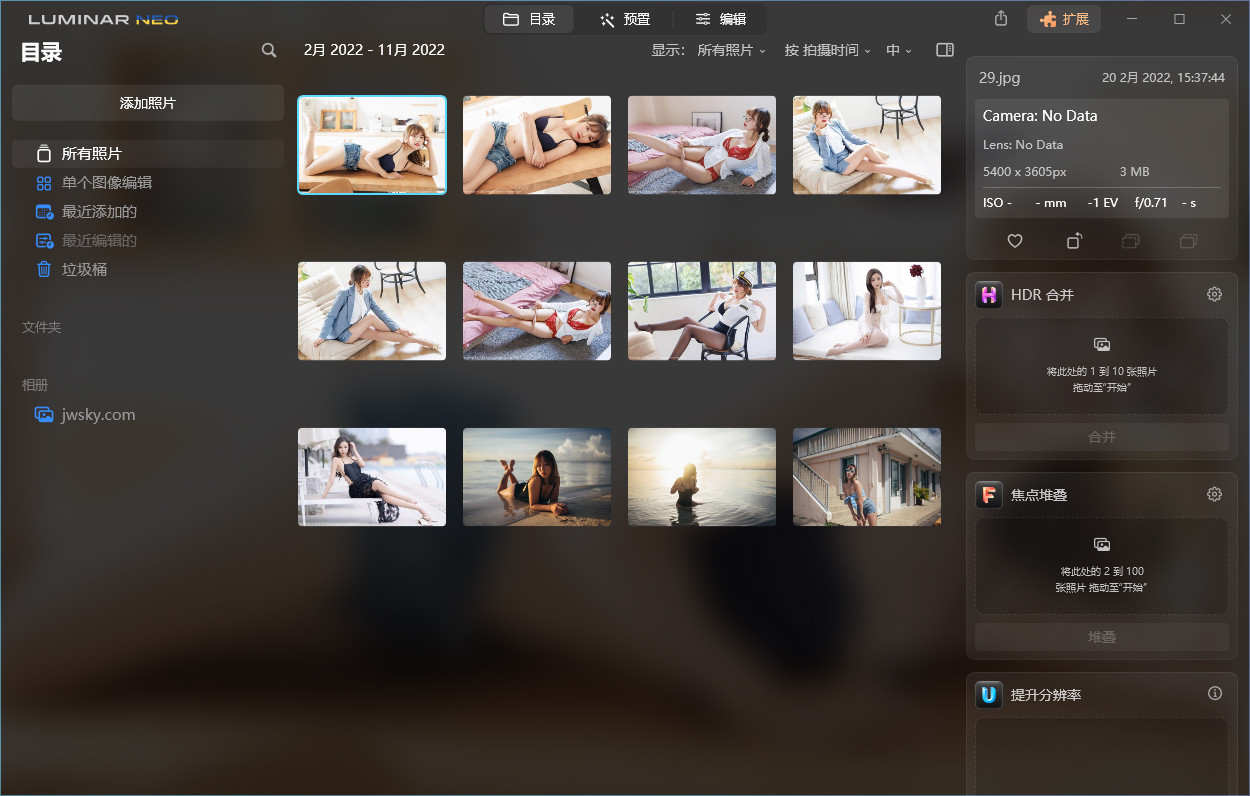This screenshot has height=796, width=1250.
Task: Open the search in the catalog panel
Action: coord(268,50)
